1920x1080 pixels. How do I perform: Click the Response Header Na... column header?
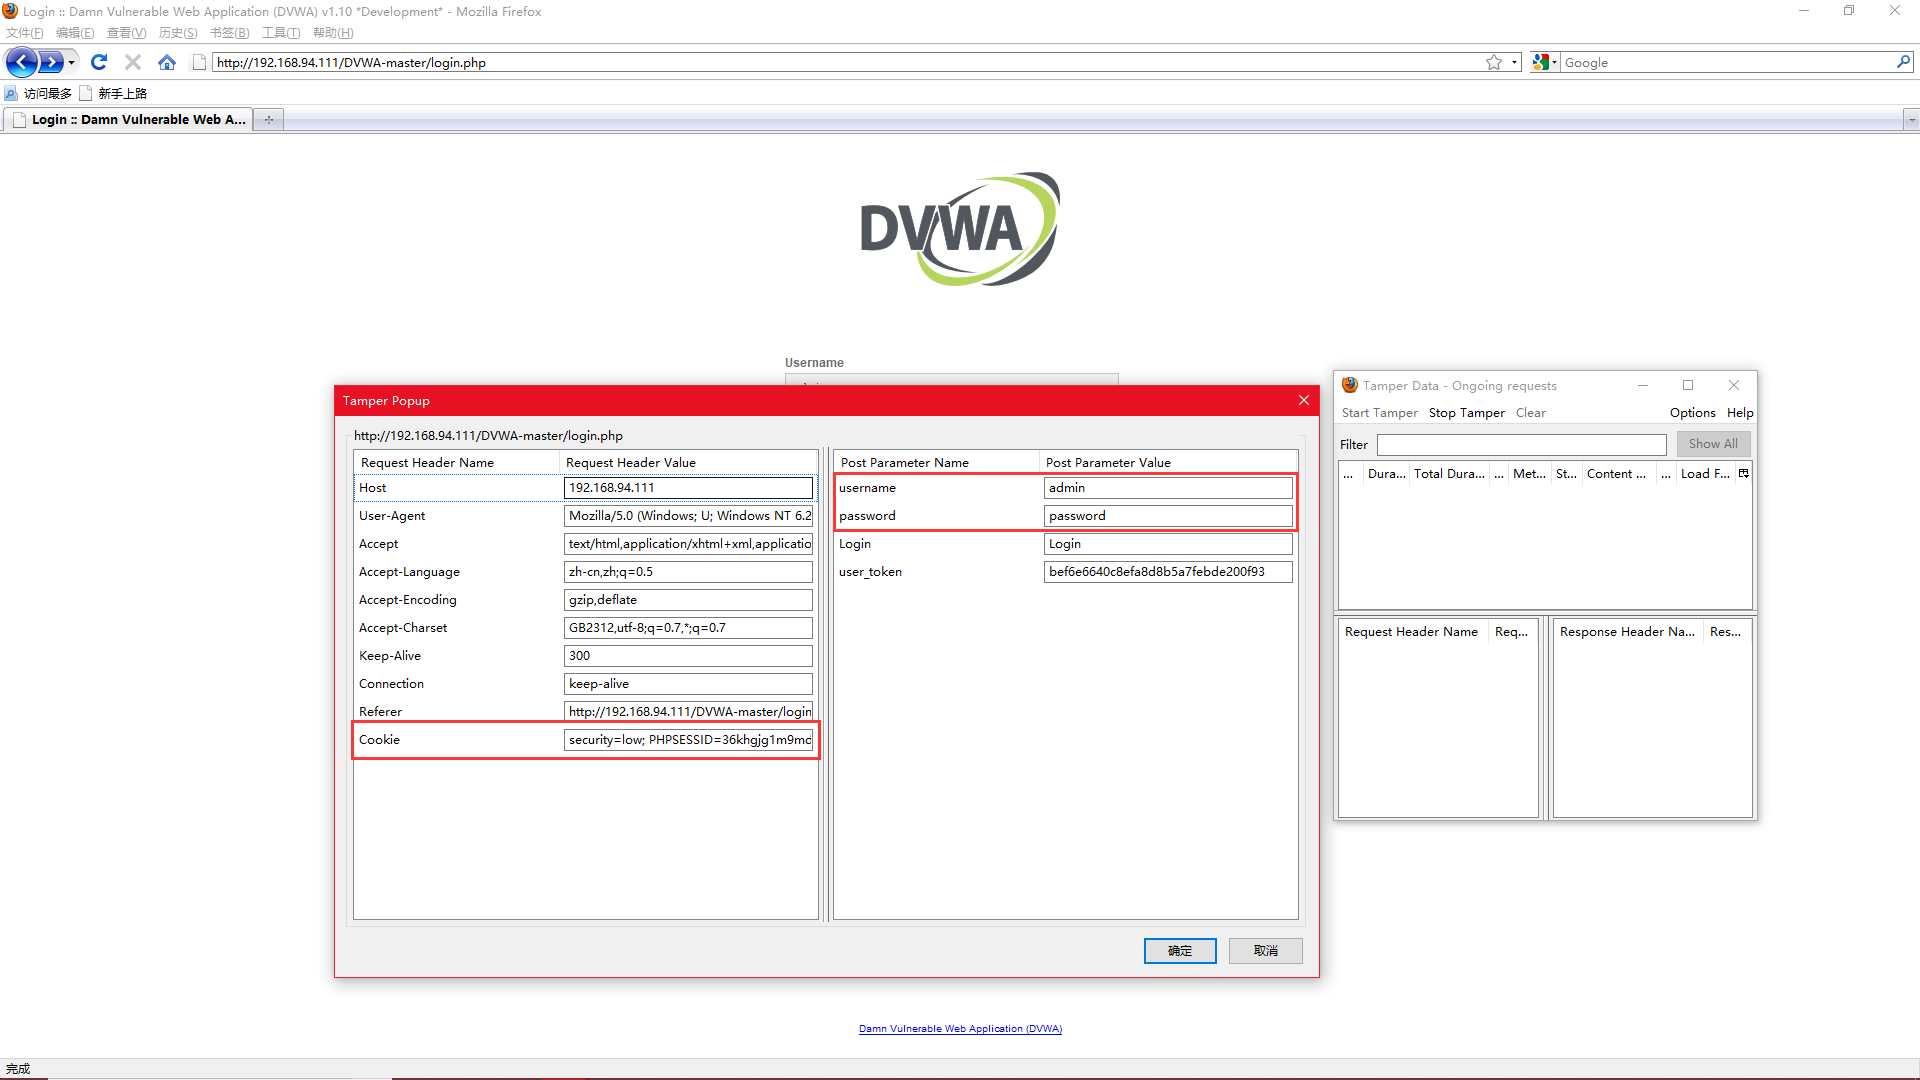pos(1627,632)
